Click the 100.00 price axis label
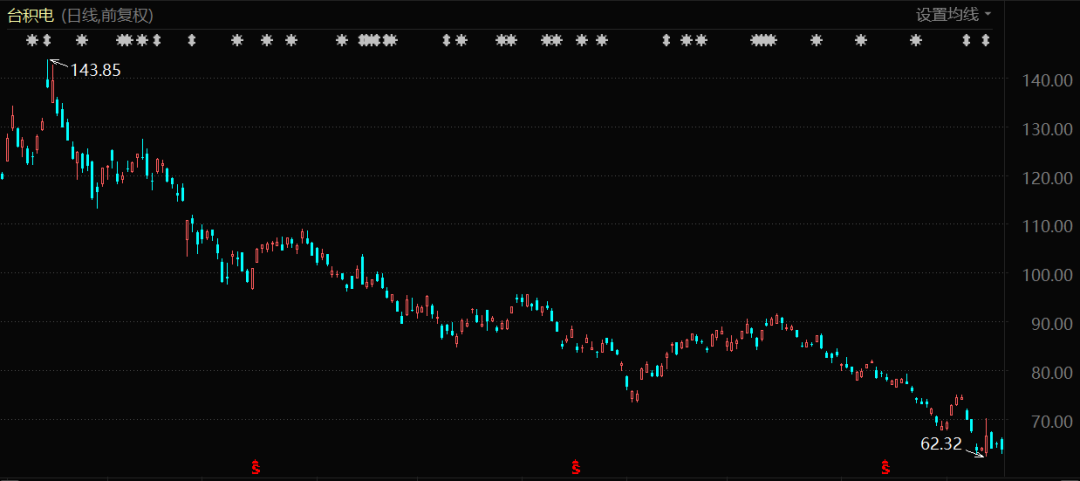Screen dimensions: 1080x481 point(1040,275)
